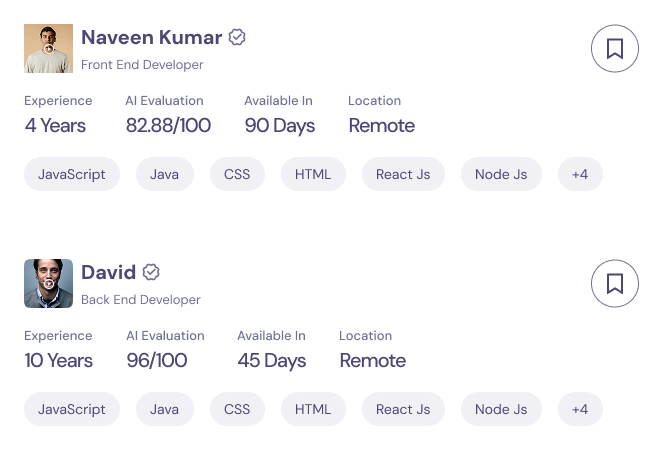
Task: Click David's verified badge icon
Action: tap(151, 272)
